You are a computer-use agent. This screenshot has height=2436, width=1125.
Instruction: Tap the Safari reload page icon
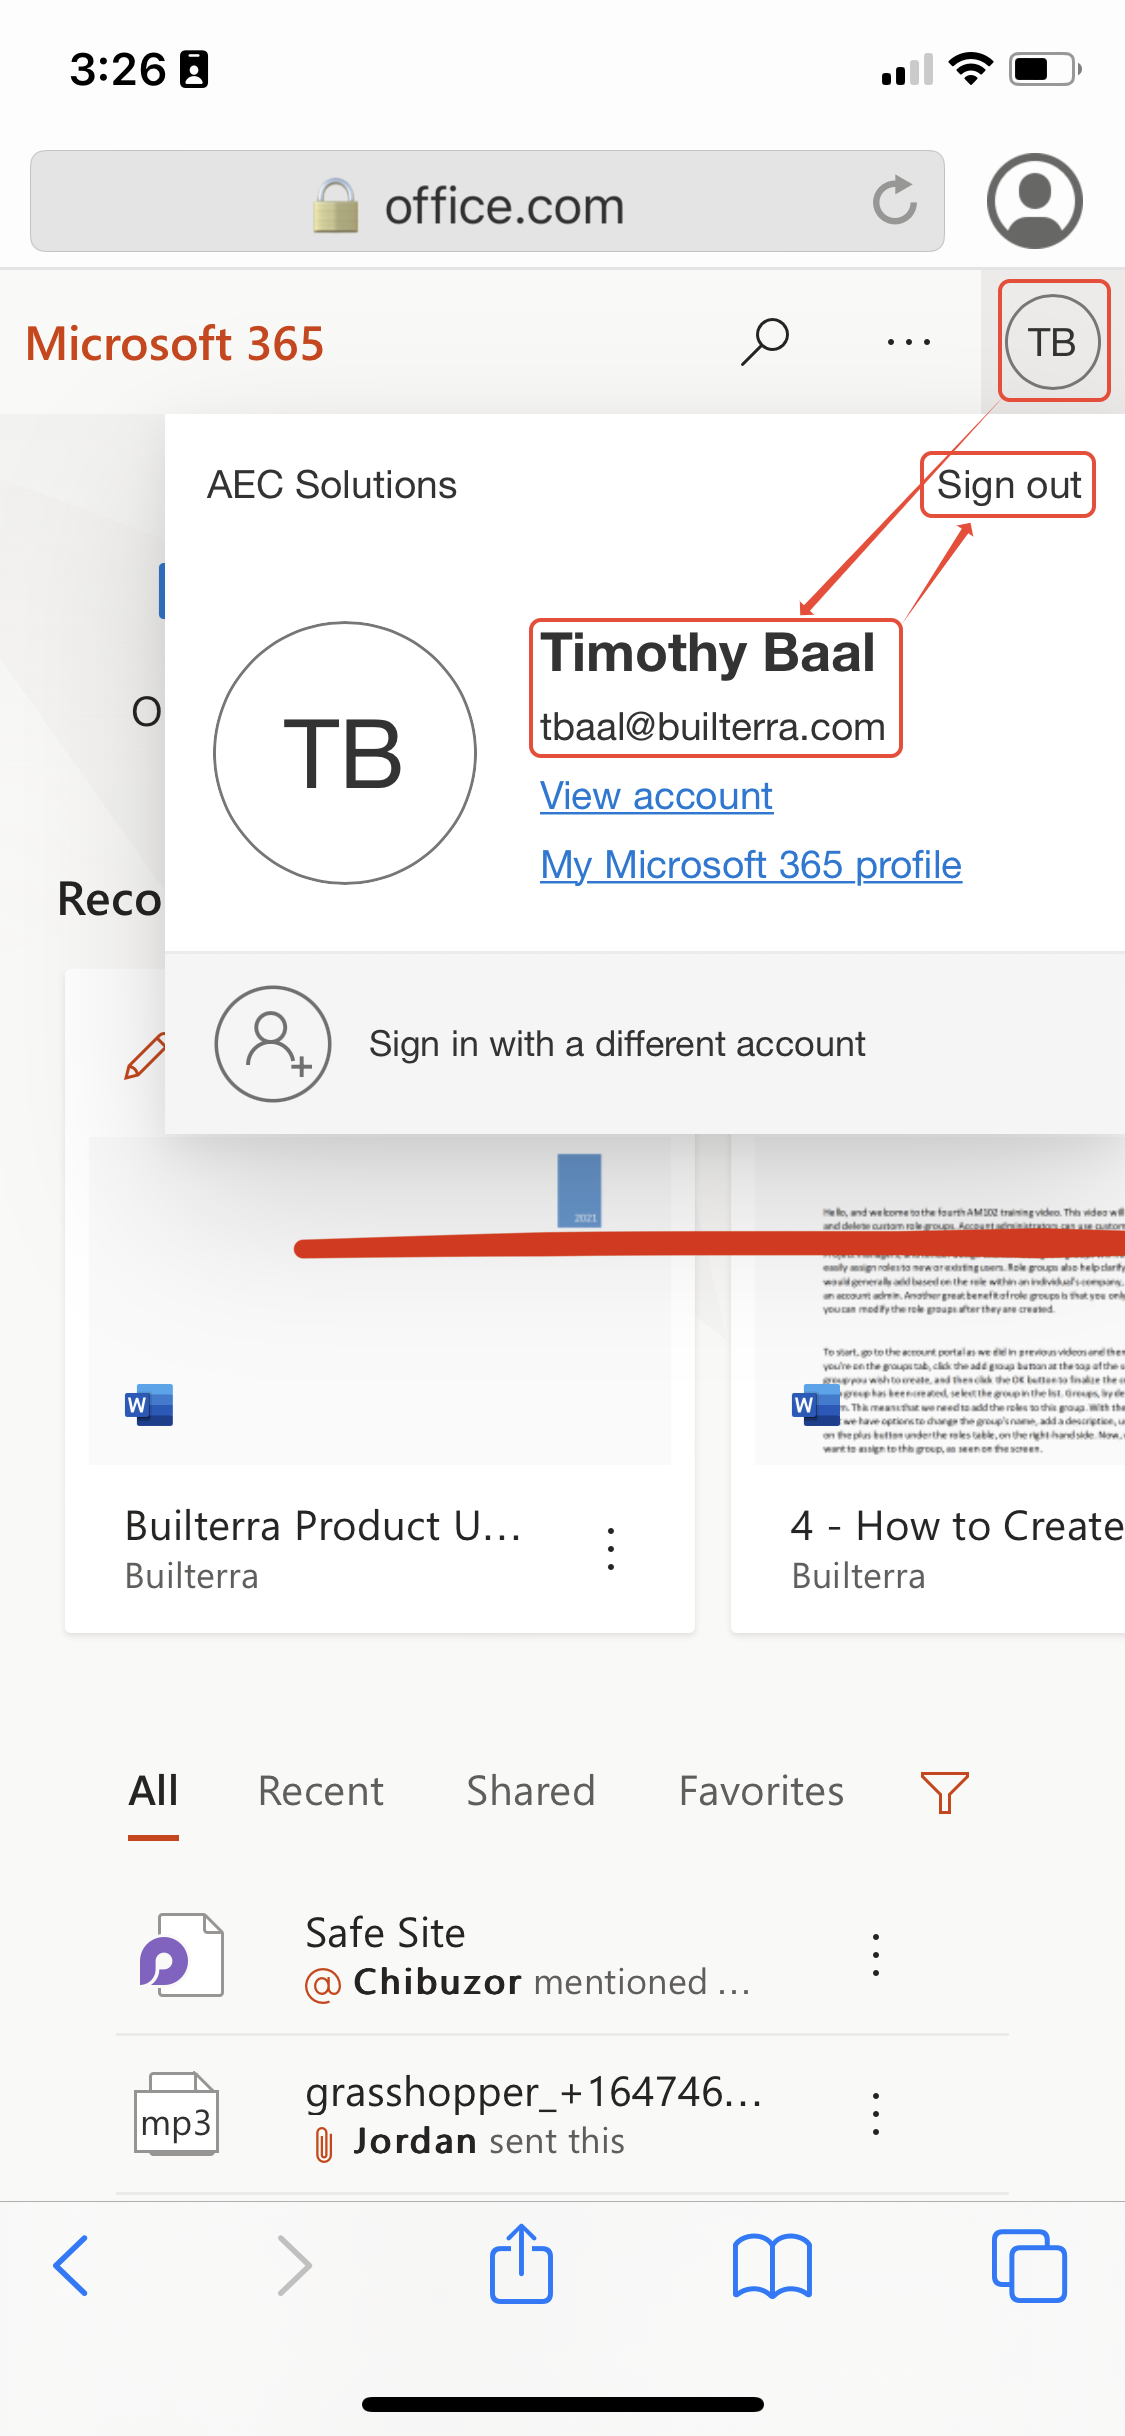[x=894, y=201]
